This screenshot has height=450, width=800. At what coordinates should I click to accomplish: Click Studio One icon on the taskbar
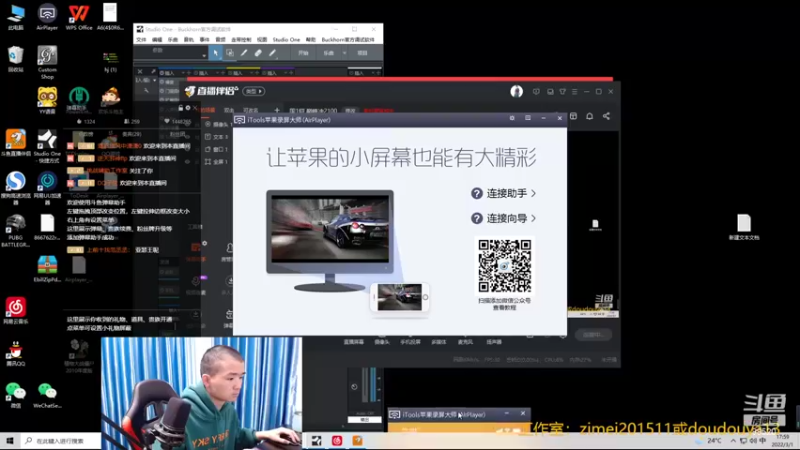tap(316, 441)
